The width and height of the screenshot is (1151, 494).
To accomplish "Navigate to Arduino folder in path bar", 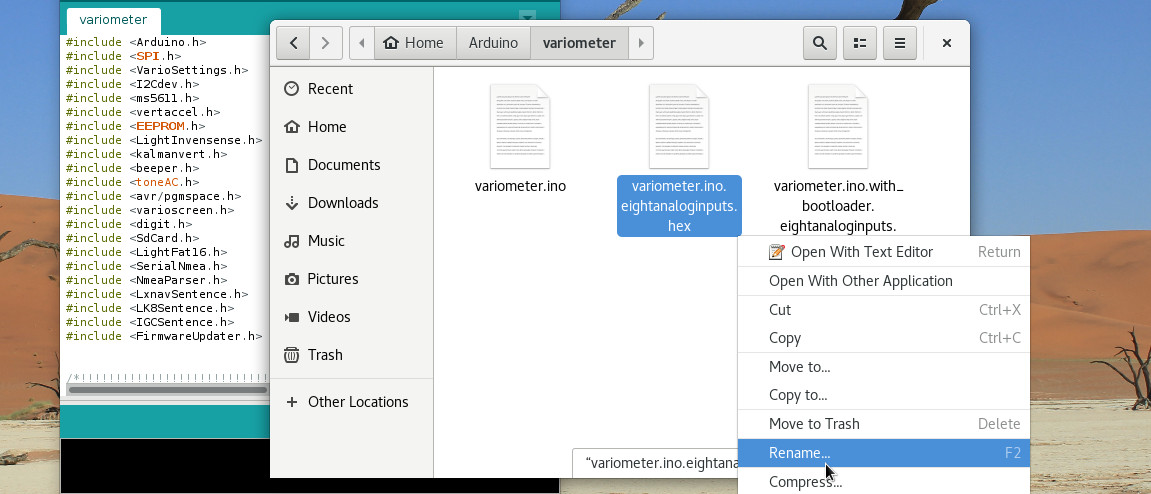I will pyautogui.click(x=493, y=43).
